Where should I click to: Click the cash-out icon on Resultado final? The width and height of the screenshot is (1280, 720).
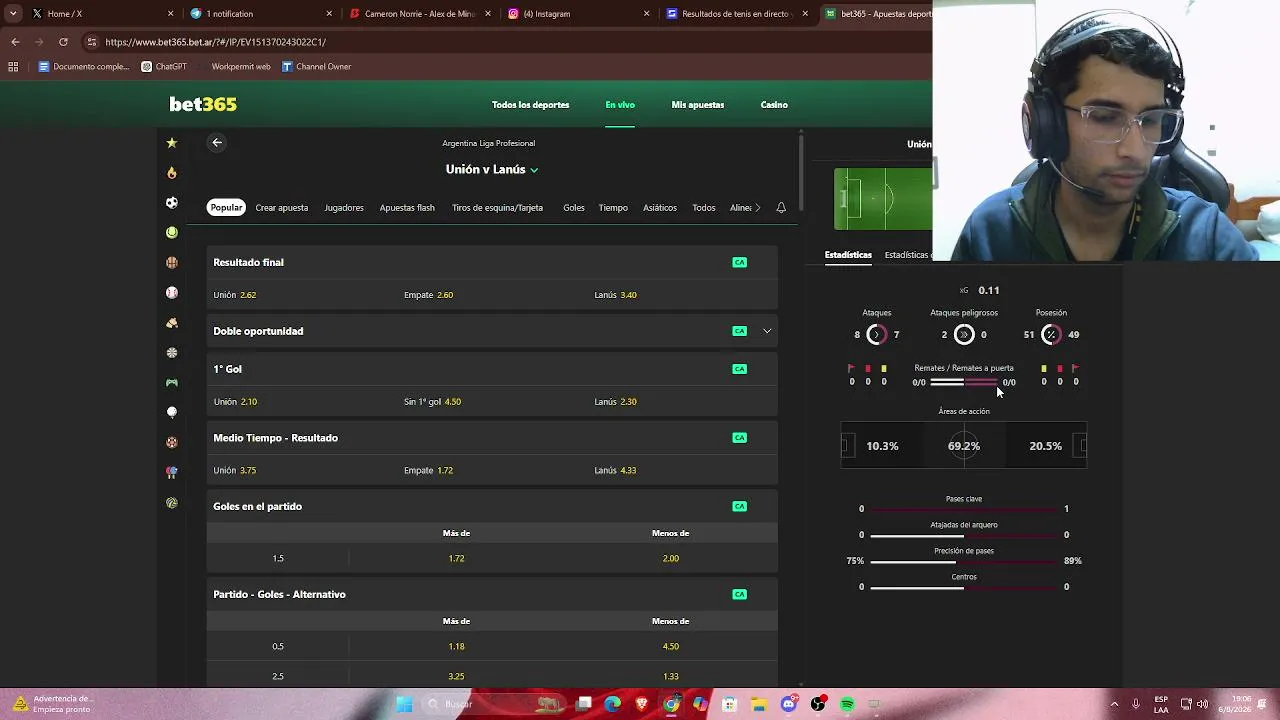[x=740, y=262]
